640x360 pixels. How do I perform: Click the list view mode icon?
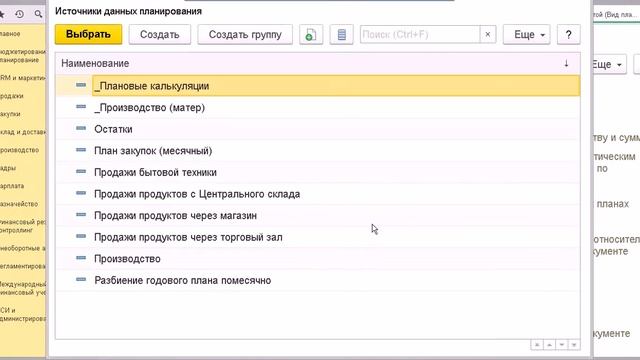pos(342,34)
